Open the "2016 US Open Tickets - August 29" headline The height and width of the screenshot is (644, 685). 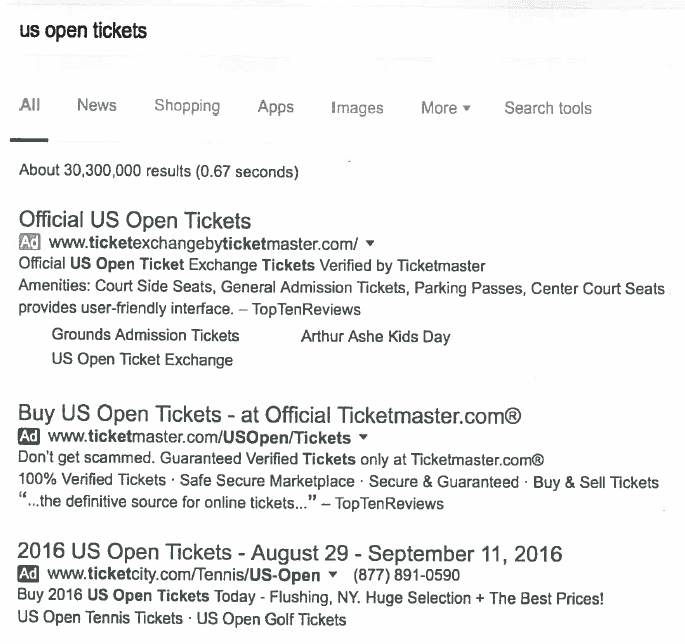click(290, 553)
